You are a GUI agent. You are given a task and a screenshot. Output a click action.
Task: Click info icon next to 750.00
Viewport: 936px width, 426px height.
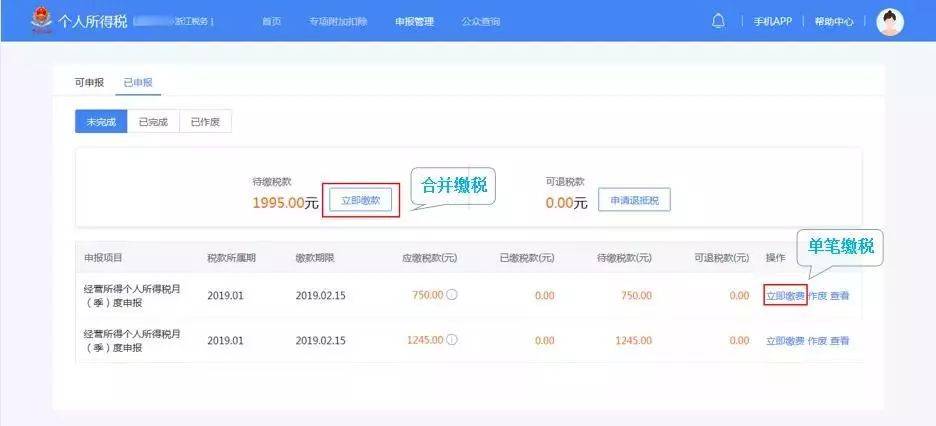click(452, 295)
